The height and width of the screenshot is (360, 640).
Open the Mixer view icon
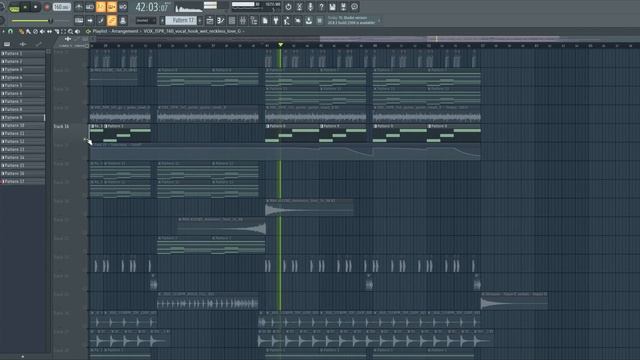[x=243, y=20]
